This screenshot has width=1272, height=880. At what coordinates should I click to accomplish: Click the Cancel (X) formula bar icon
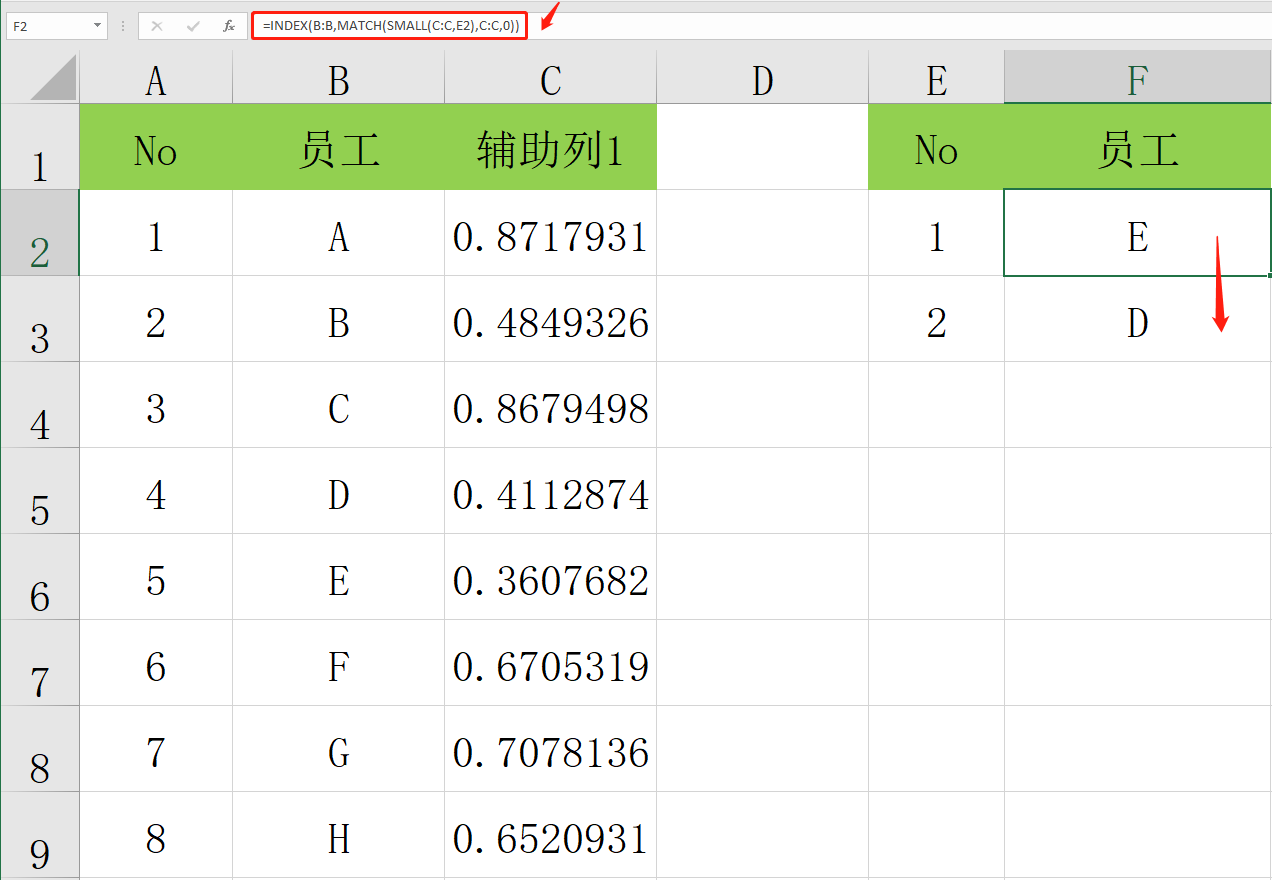click(x=157, y=26)
